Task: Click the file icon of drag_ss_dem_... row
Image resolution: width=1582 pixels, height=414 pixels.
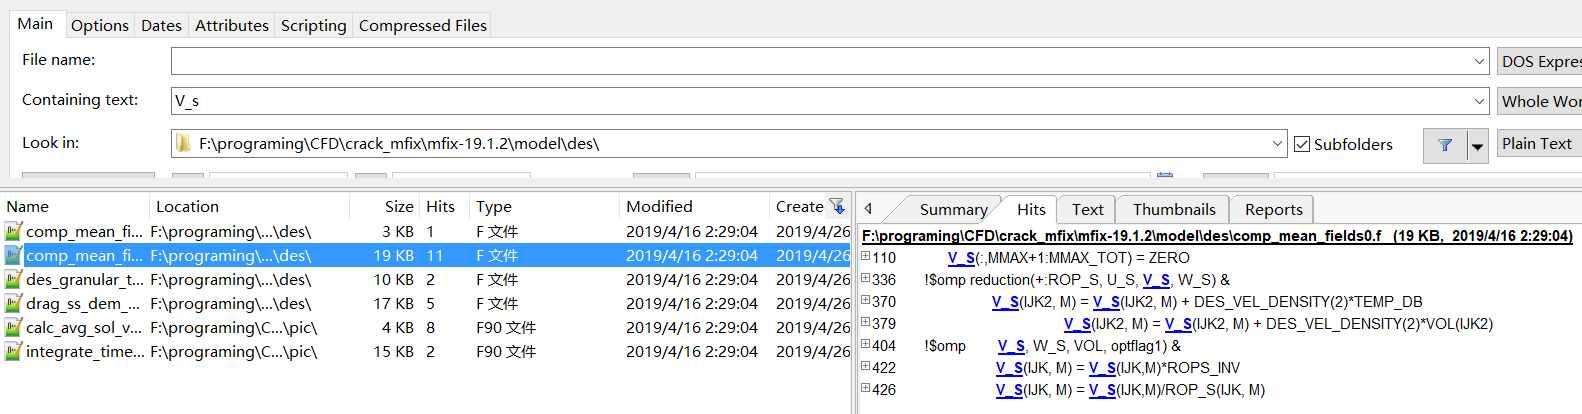Action: point(13,304)
